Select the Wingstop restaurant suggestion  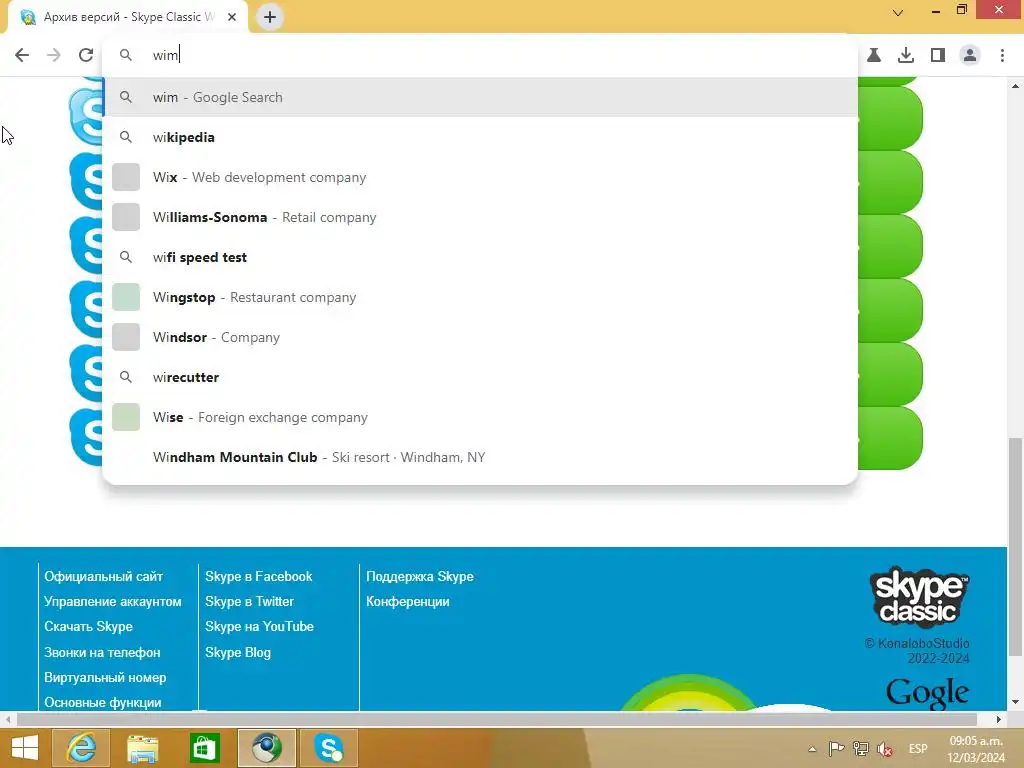pos(479,297)
